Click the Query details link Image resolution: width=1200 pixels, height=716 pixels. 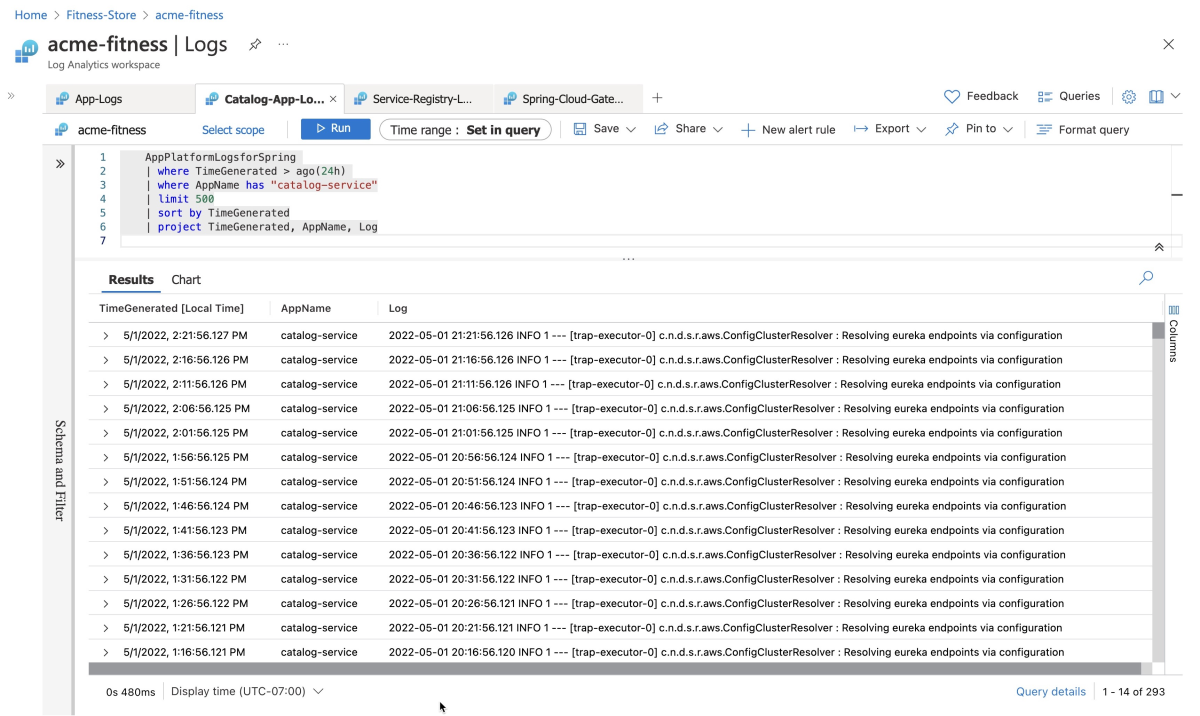click(x=1050, y=691)
